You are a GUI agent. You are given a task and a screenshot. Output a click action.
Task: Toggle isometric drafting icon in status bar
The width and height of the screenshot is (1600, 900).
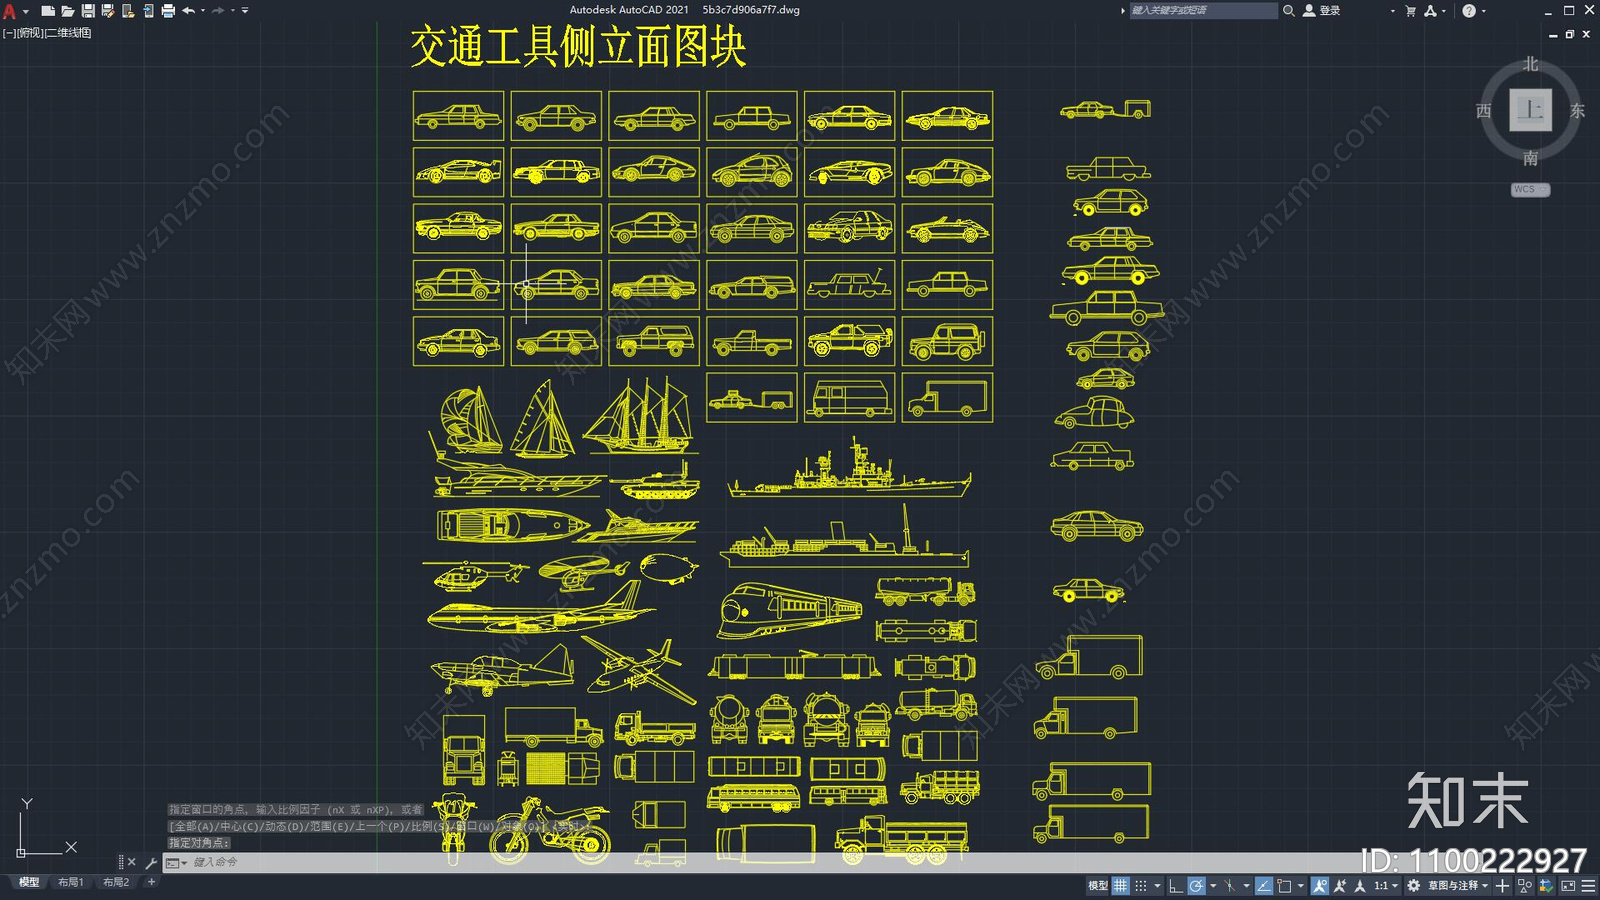[1229, 886]
